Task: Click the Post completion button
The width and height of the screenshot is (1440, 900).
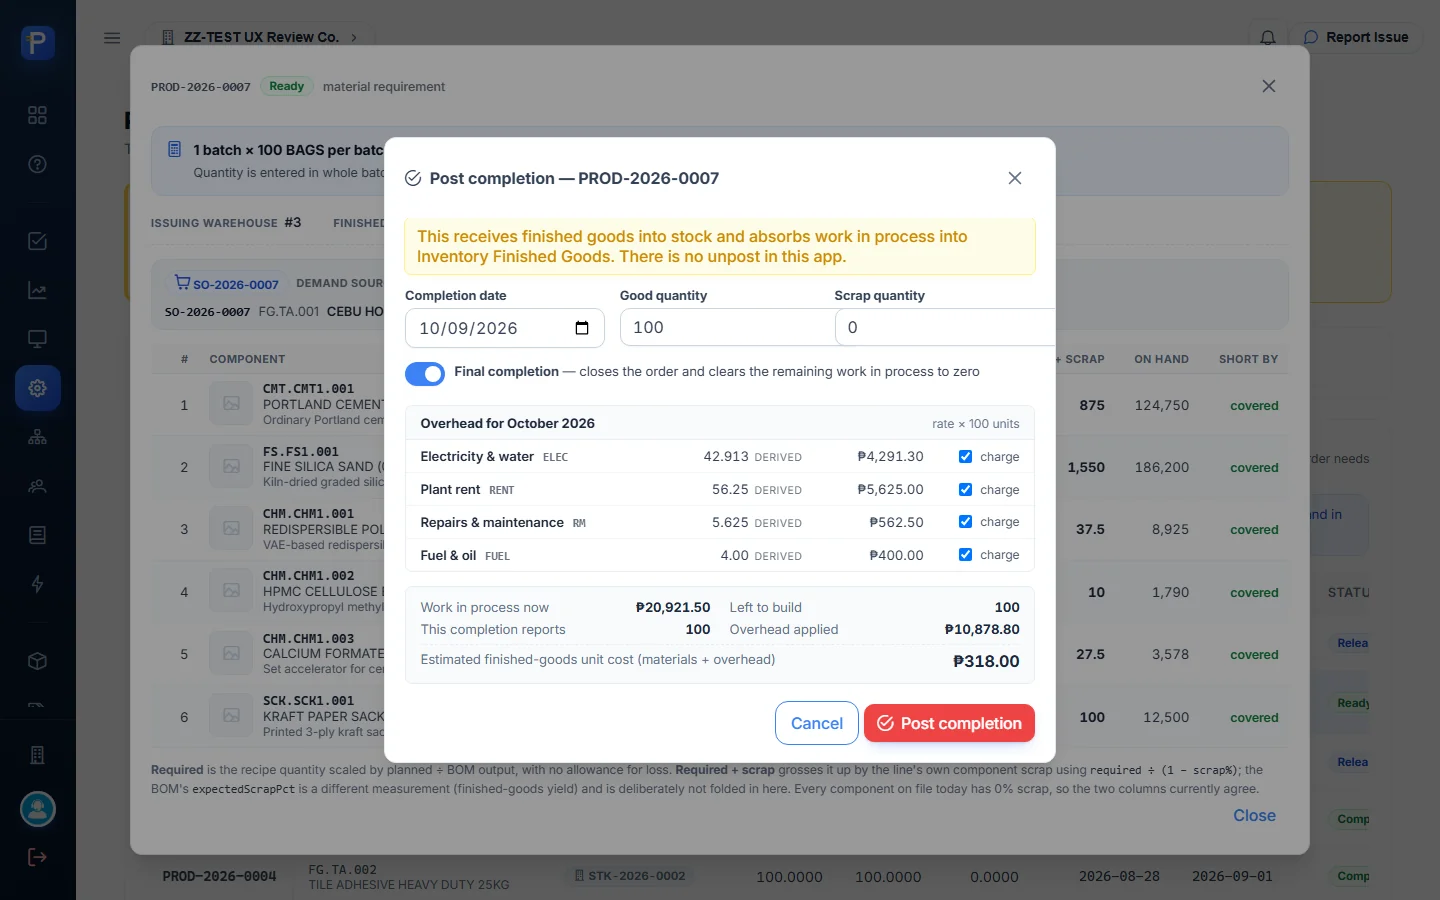Action: (x=949, y=723)
